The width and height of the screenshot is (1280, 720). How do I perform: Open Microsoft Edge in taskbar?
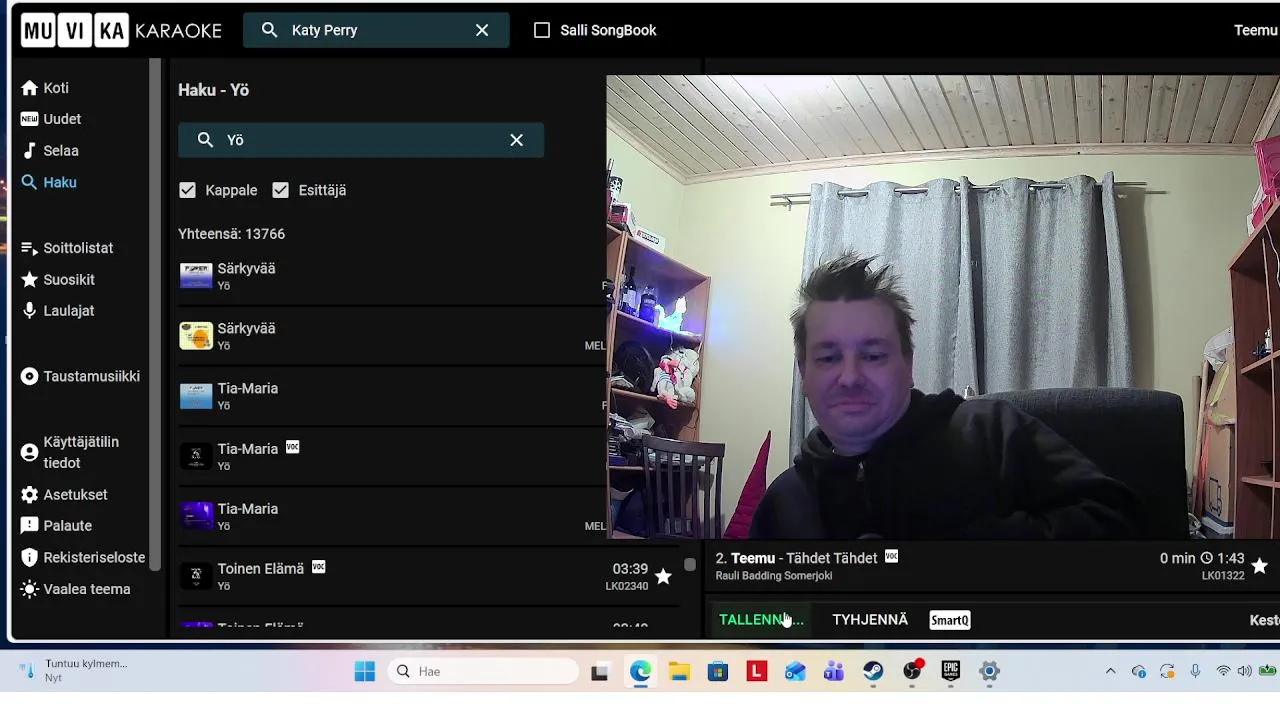(640, 672)
